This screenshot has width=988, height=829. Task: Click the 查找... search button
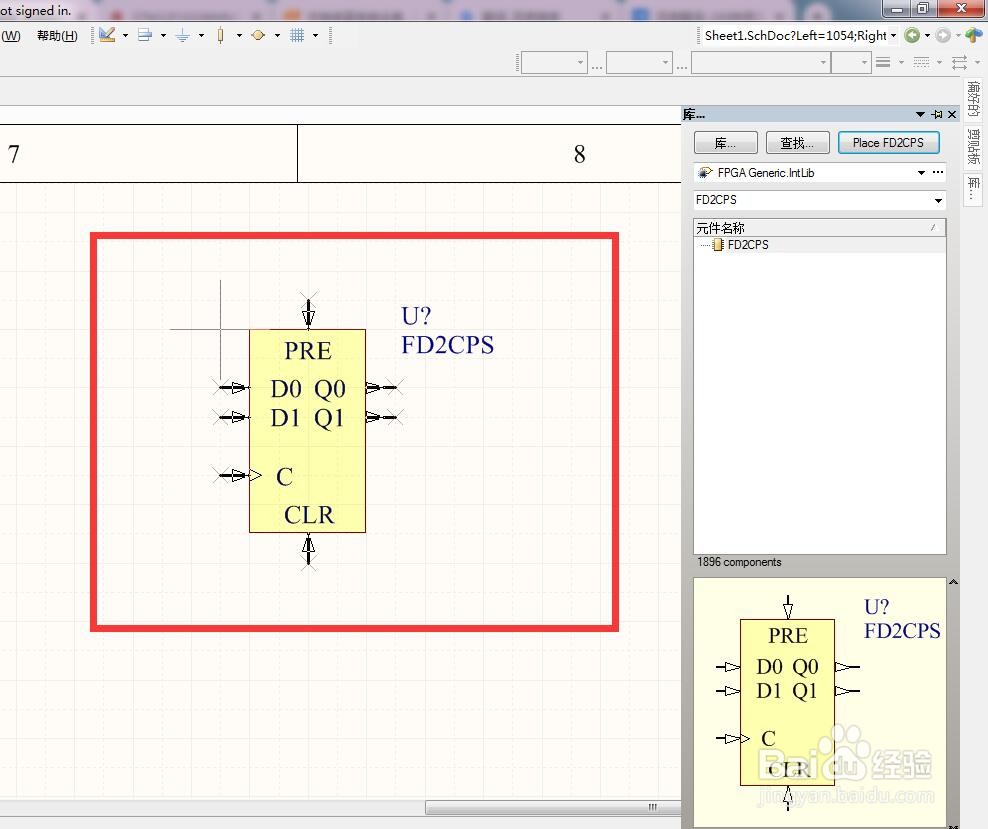tap(797, 143)
